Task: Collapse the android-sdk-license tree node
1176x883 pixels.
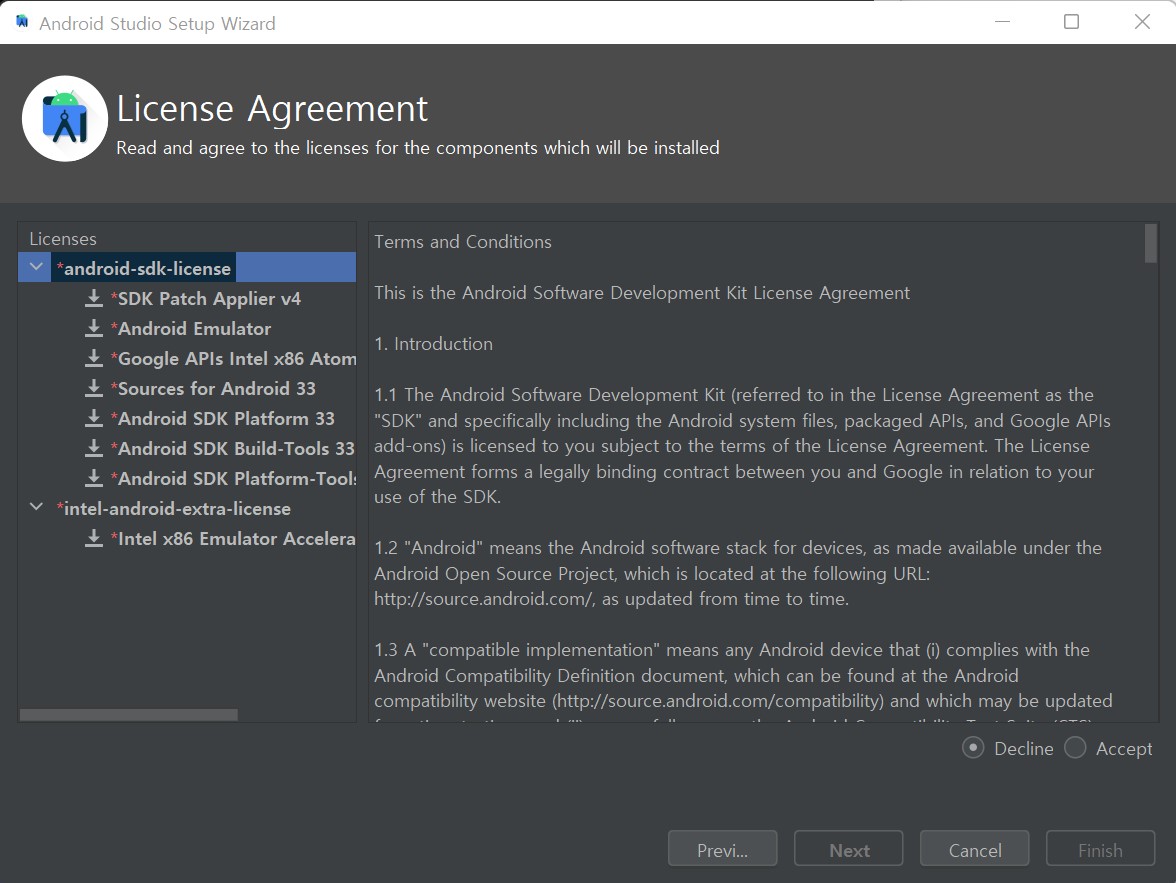Action: [x=36, y=267]
